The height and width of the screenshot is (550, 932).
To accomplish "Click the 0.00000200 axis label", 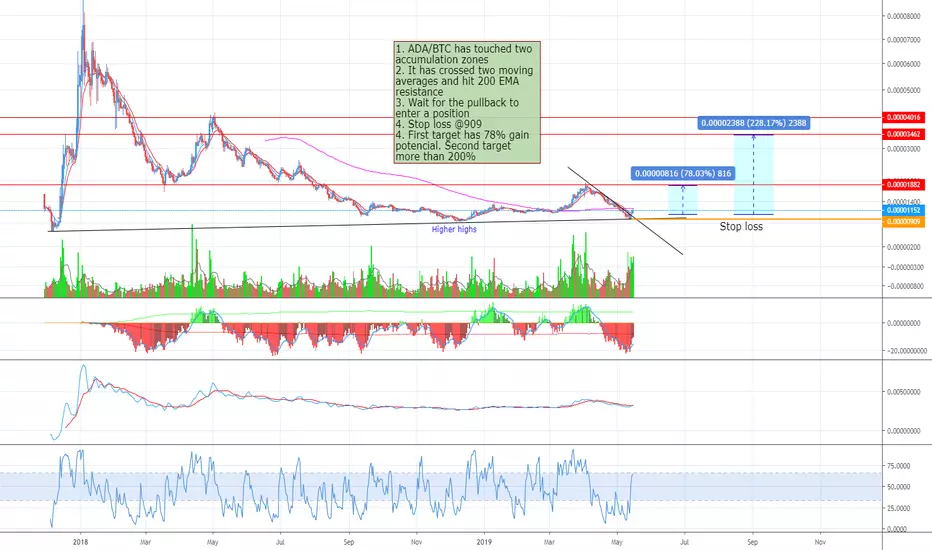I will tap(904, 247).
